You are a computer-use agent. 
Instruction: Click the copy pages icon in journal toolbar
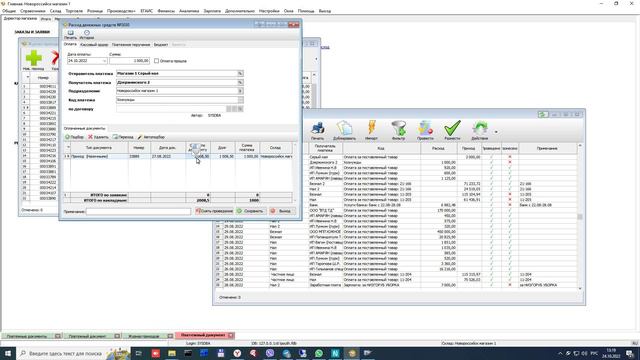(x=344, y=128)
